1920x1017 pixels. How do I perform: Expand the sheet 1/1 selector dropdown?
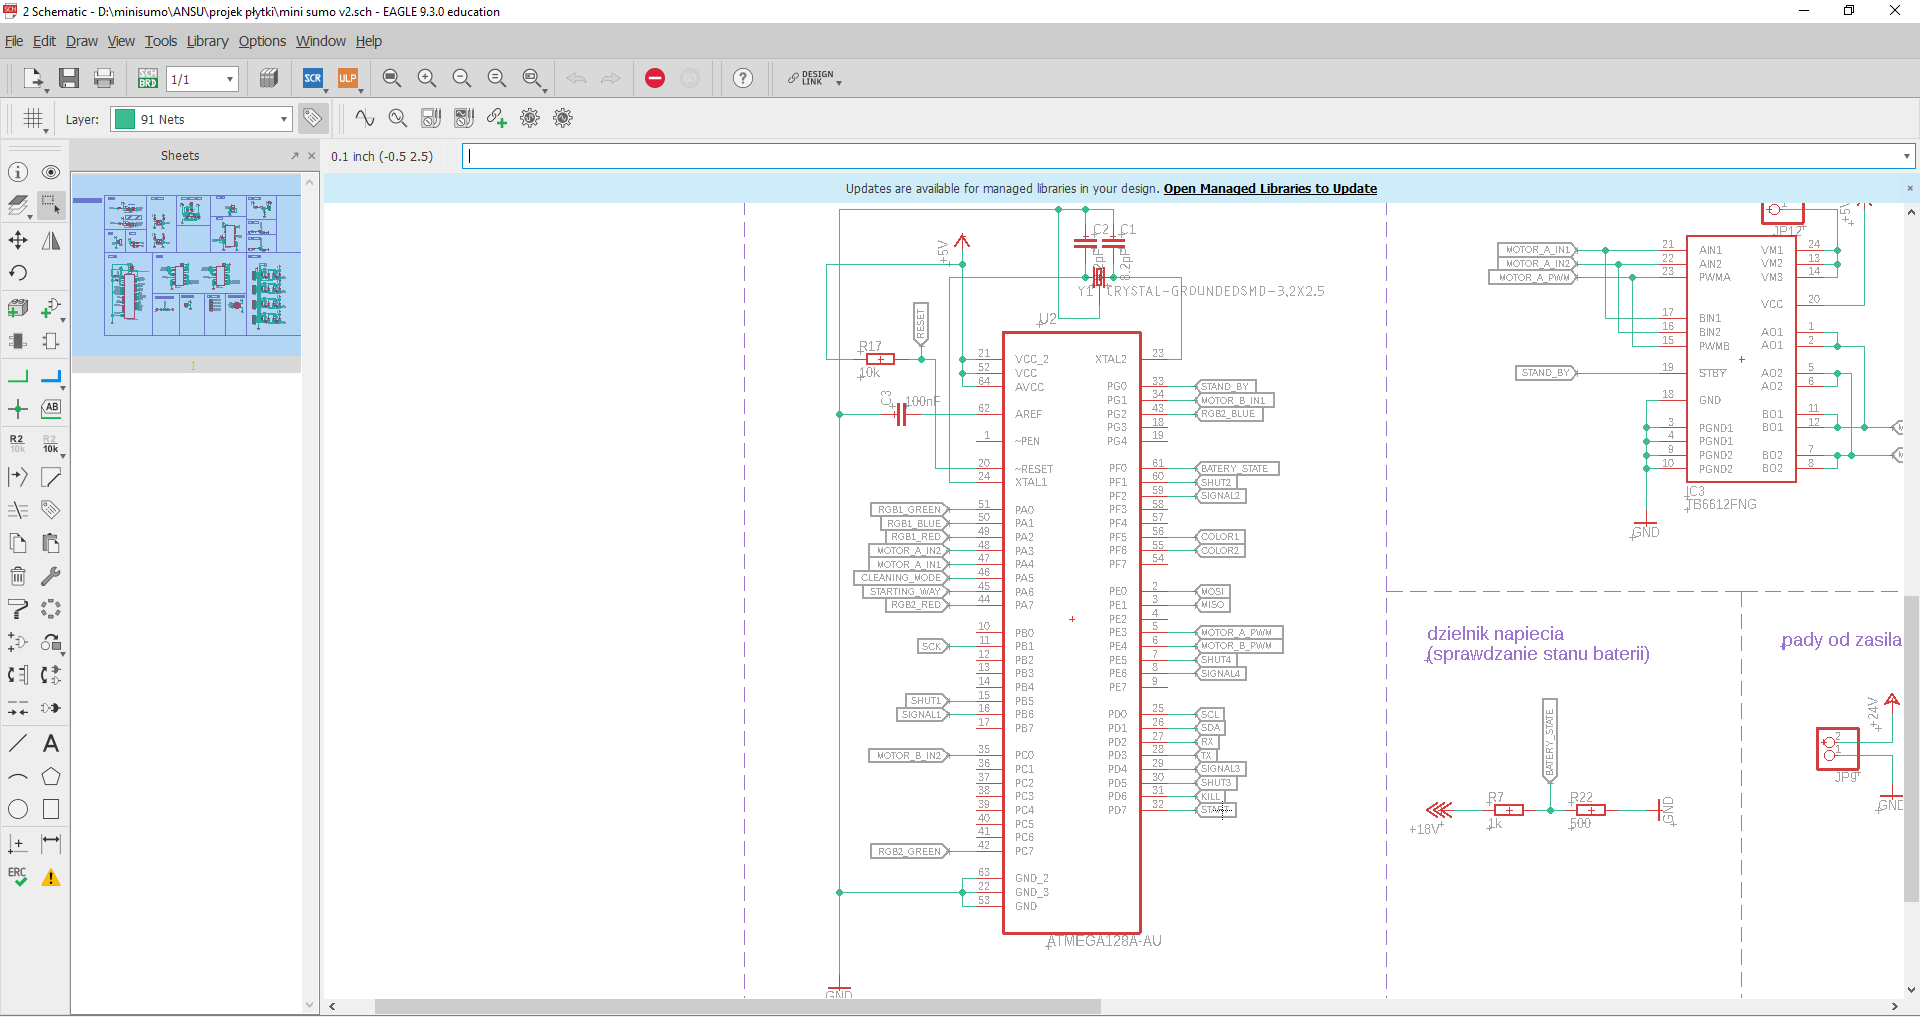click(229, 80)
